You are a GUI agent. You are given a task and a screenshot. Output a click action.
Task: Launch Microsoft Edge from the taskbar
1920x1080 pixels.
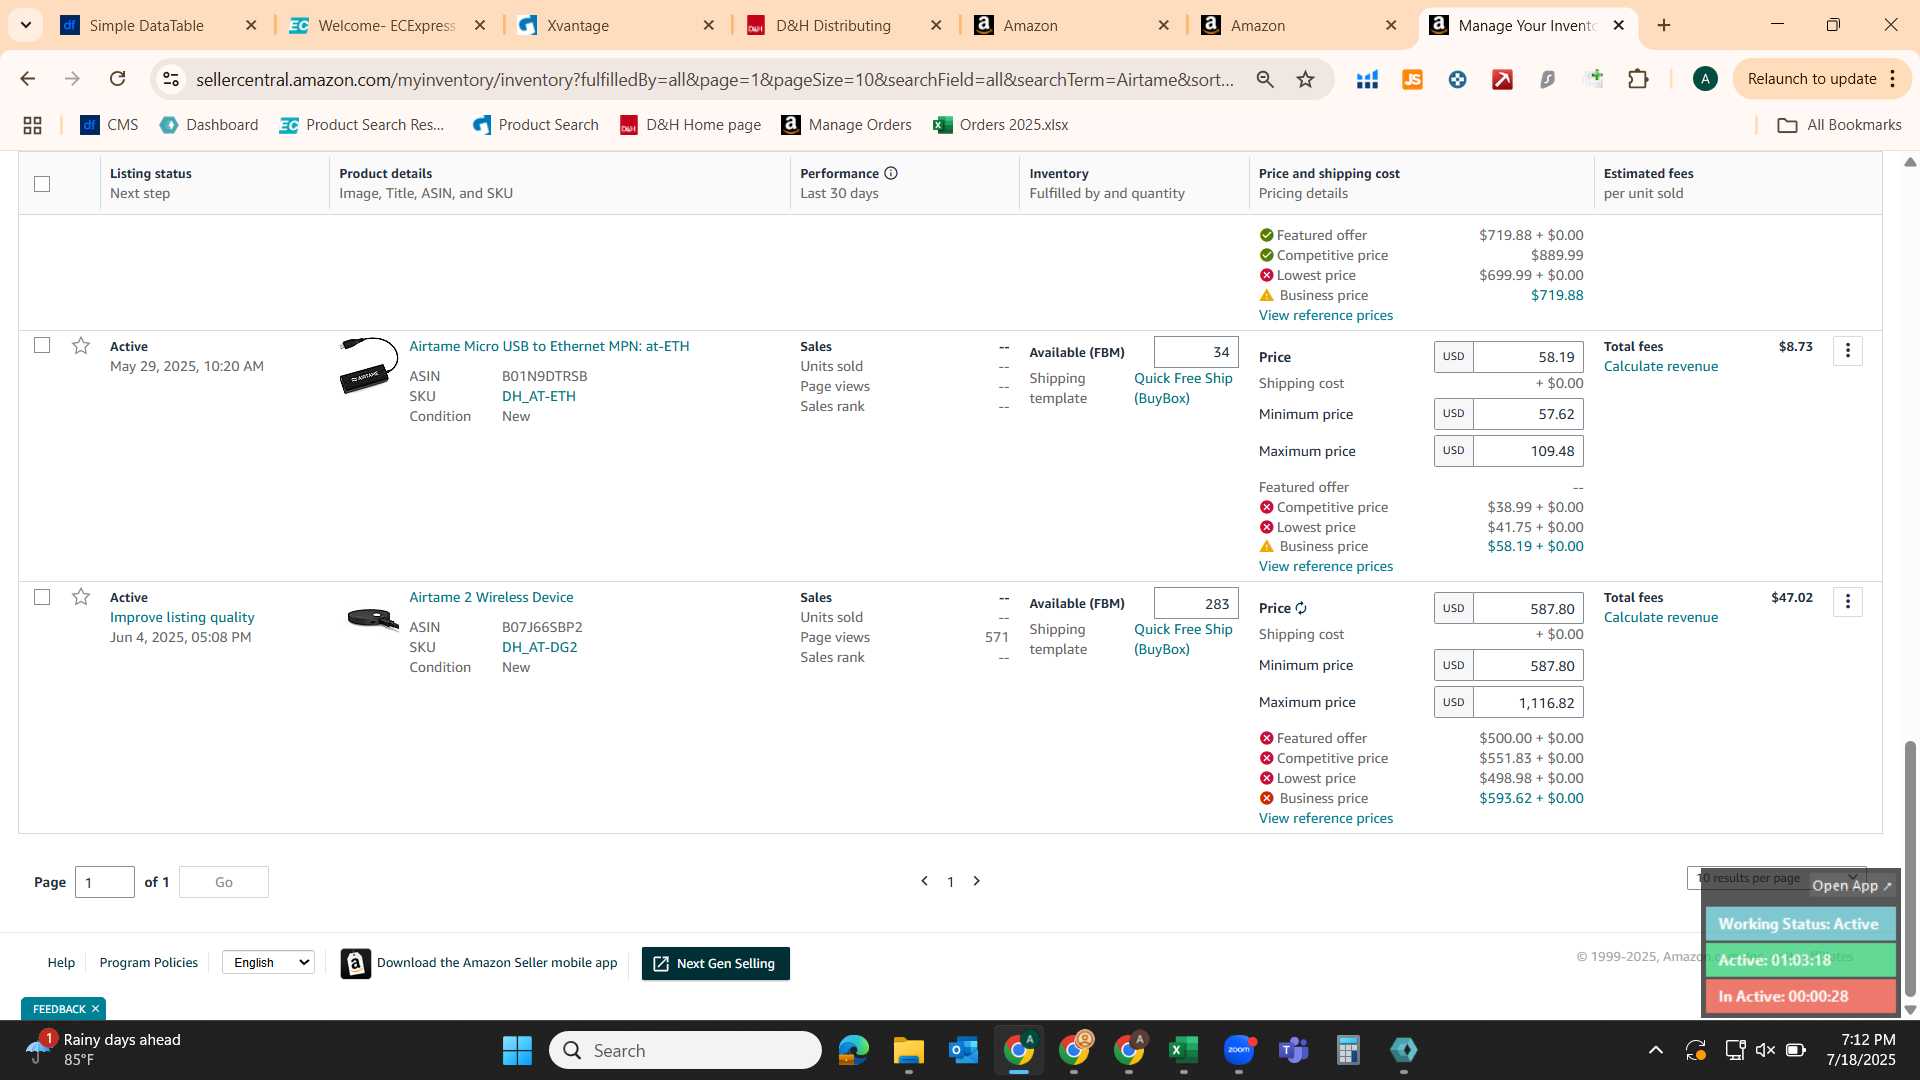[x=853, y=1050]
